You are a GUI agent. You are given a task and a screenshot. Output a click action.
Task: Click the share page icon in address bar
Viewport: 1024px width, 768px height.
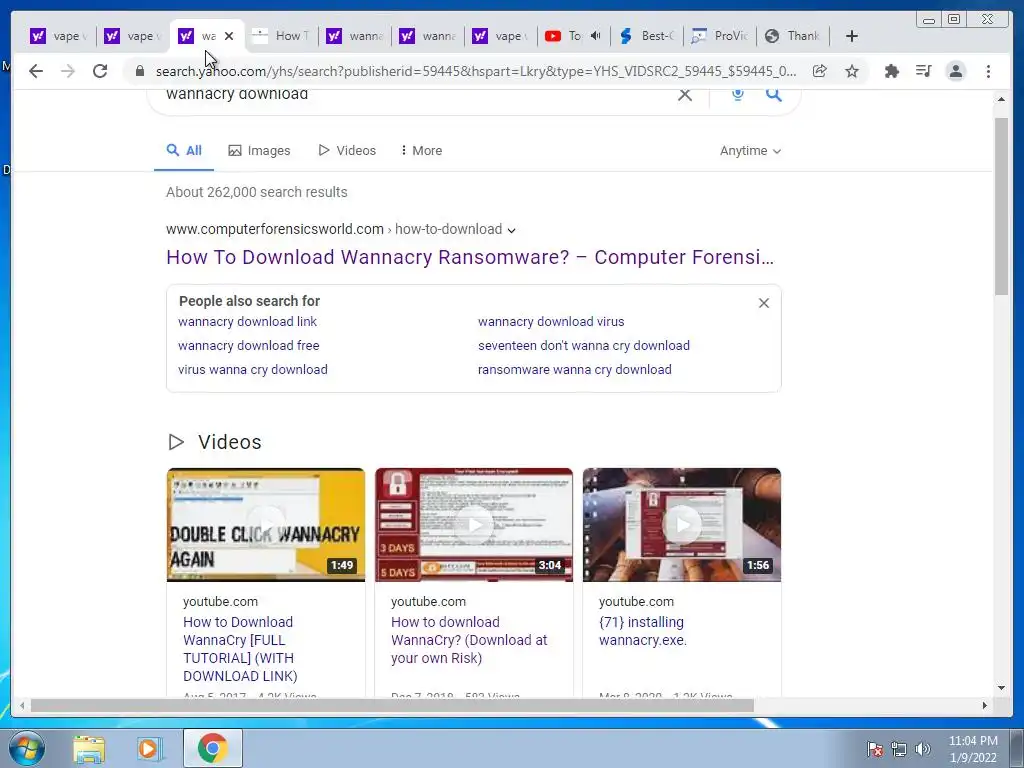point(820,71)
